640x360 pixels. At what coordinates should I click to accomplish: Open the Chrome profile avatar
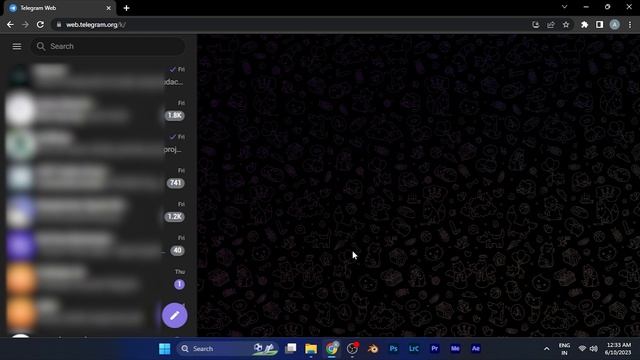click(615, 25)
